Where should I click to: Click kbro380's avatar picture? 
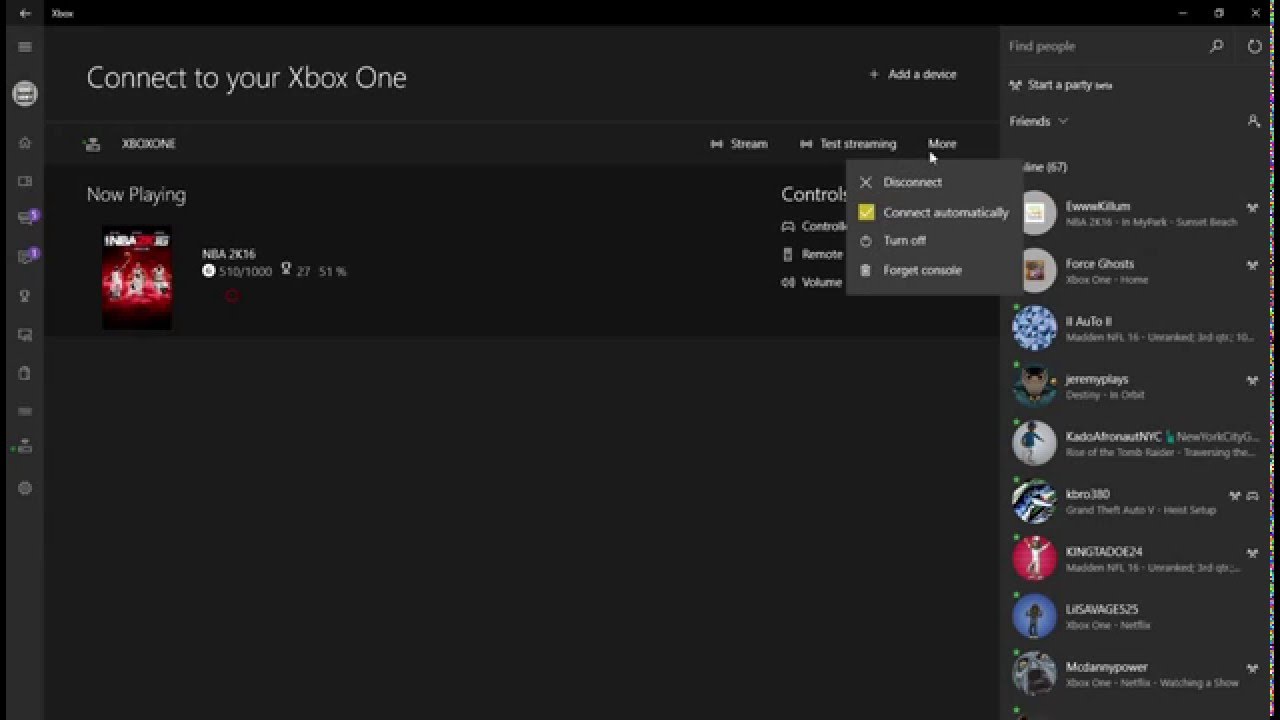[1034, 501]
